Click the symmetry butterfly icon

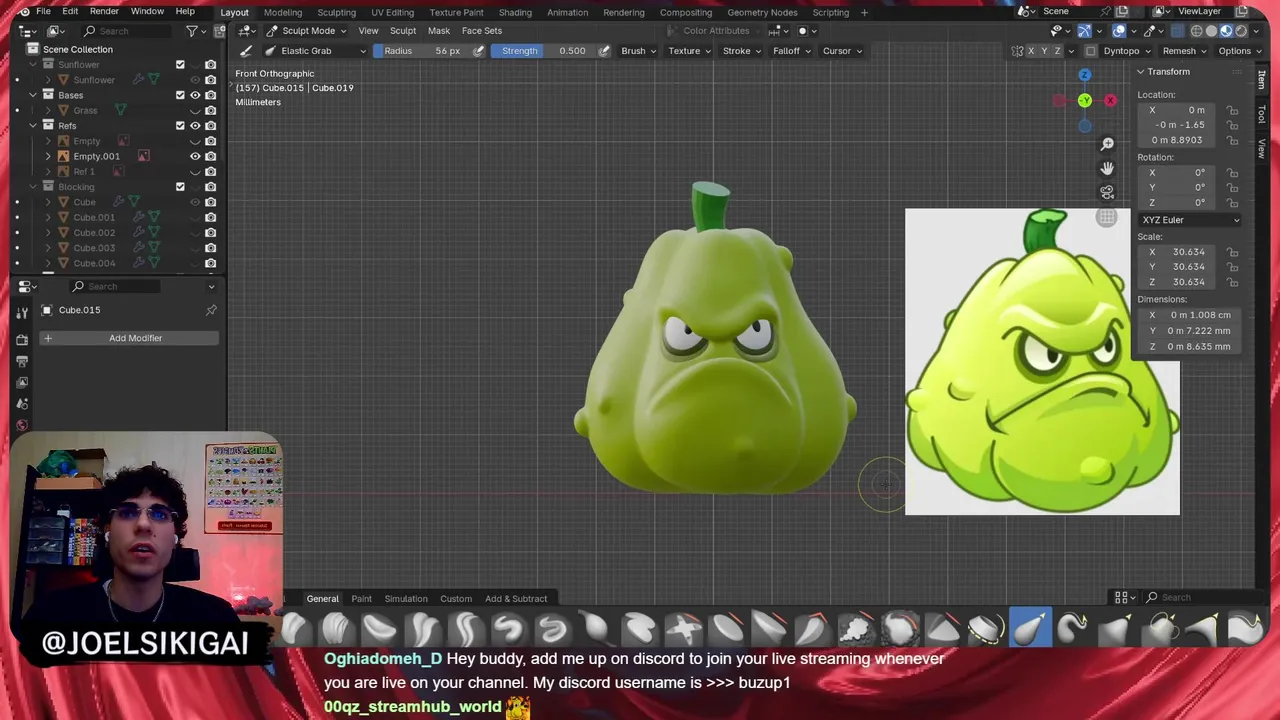click(1017, 51)
